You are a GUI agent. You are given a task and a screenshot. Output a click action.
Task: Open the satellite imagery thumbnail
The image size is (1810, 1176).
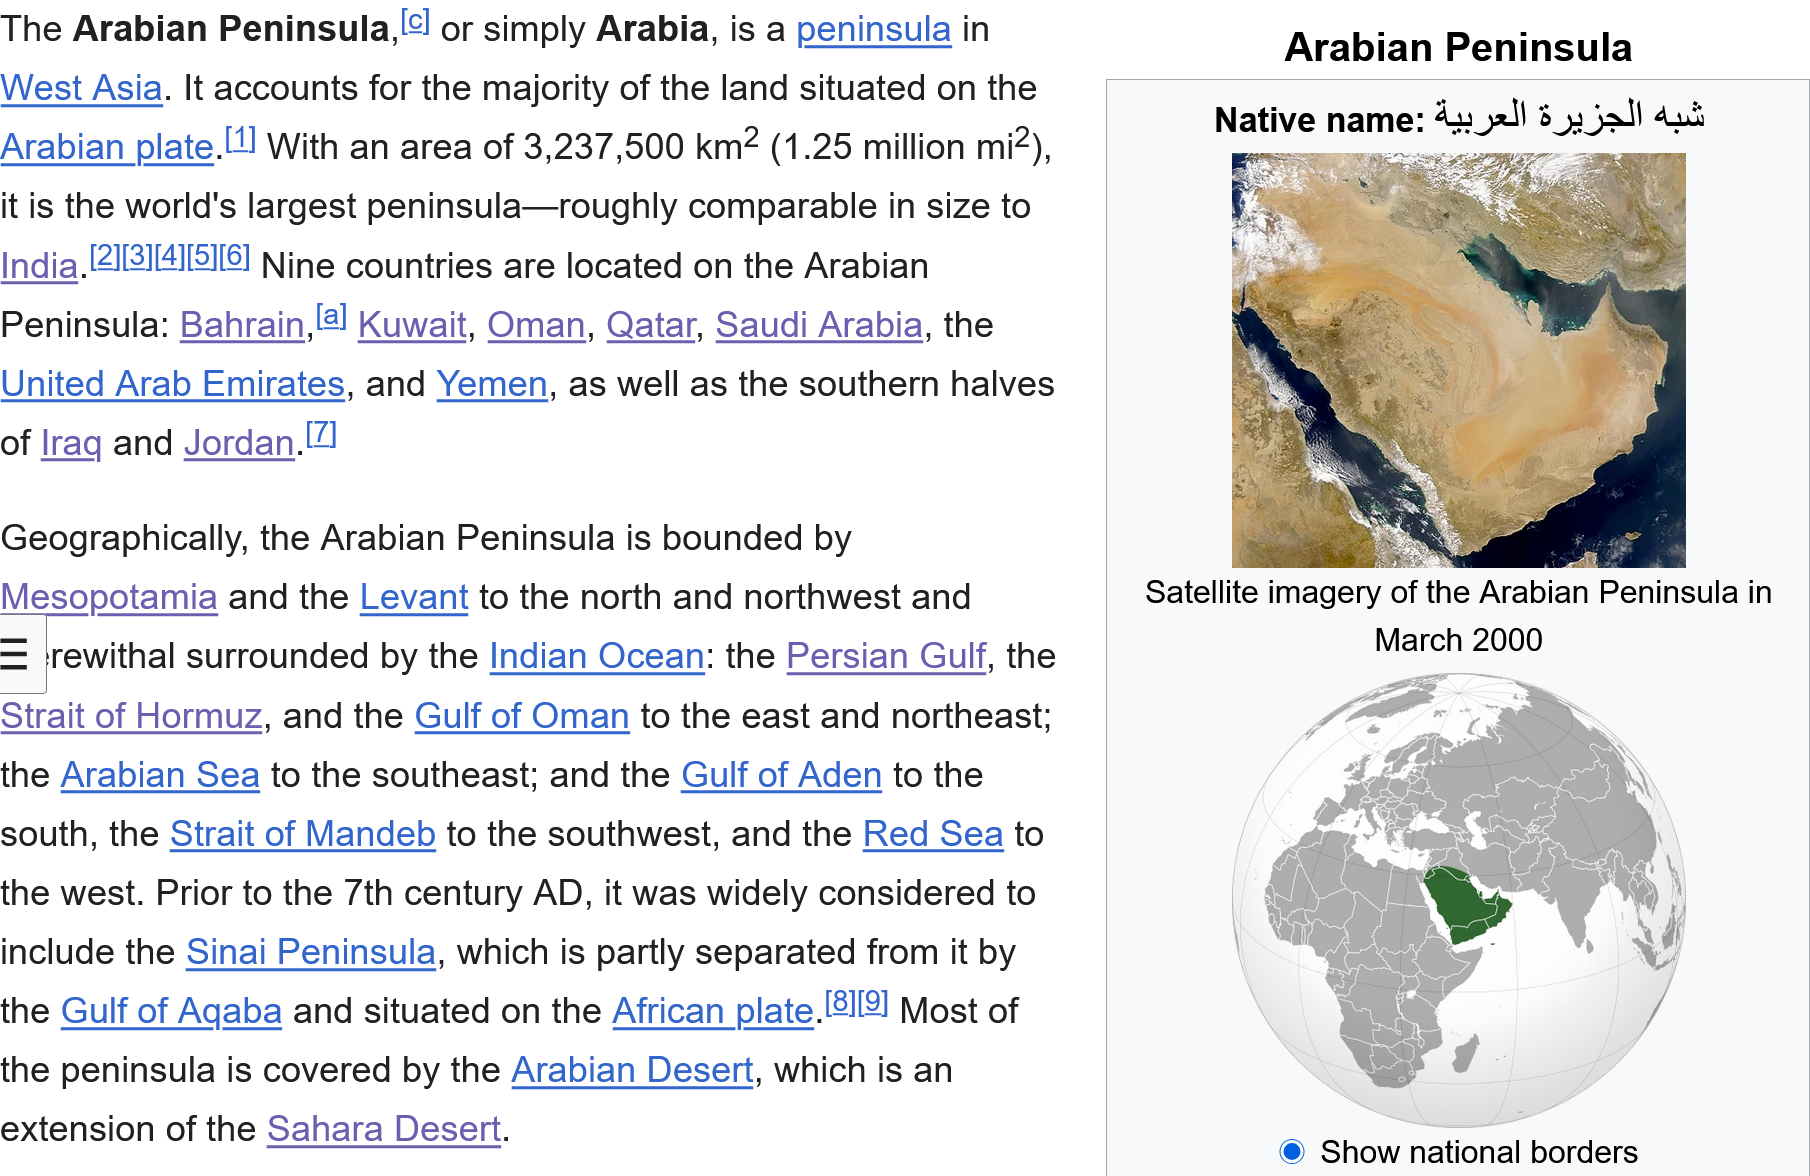(x=1458, y=360)
